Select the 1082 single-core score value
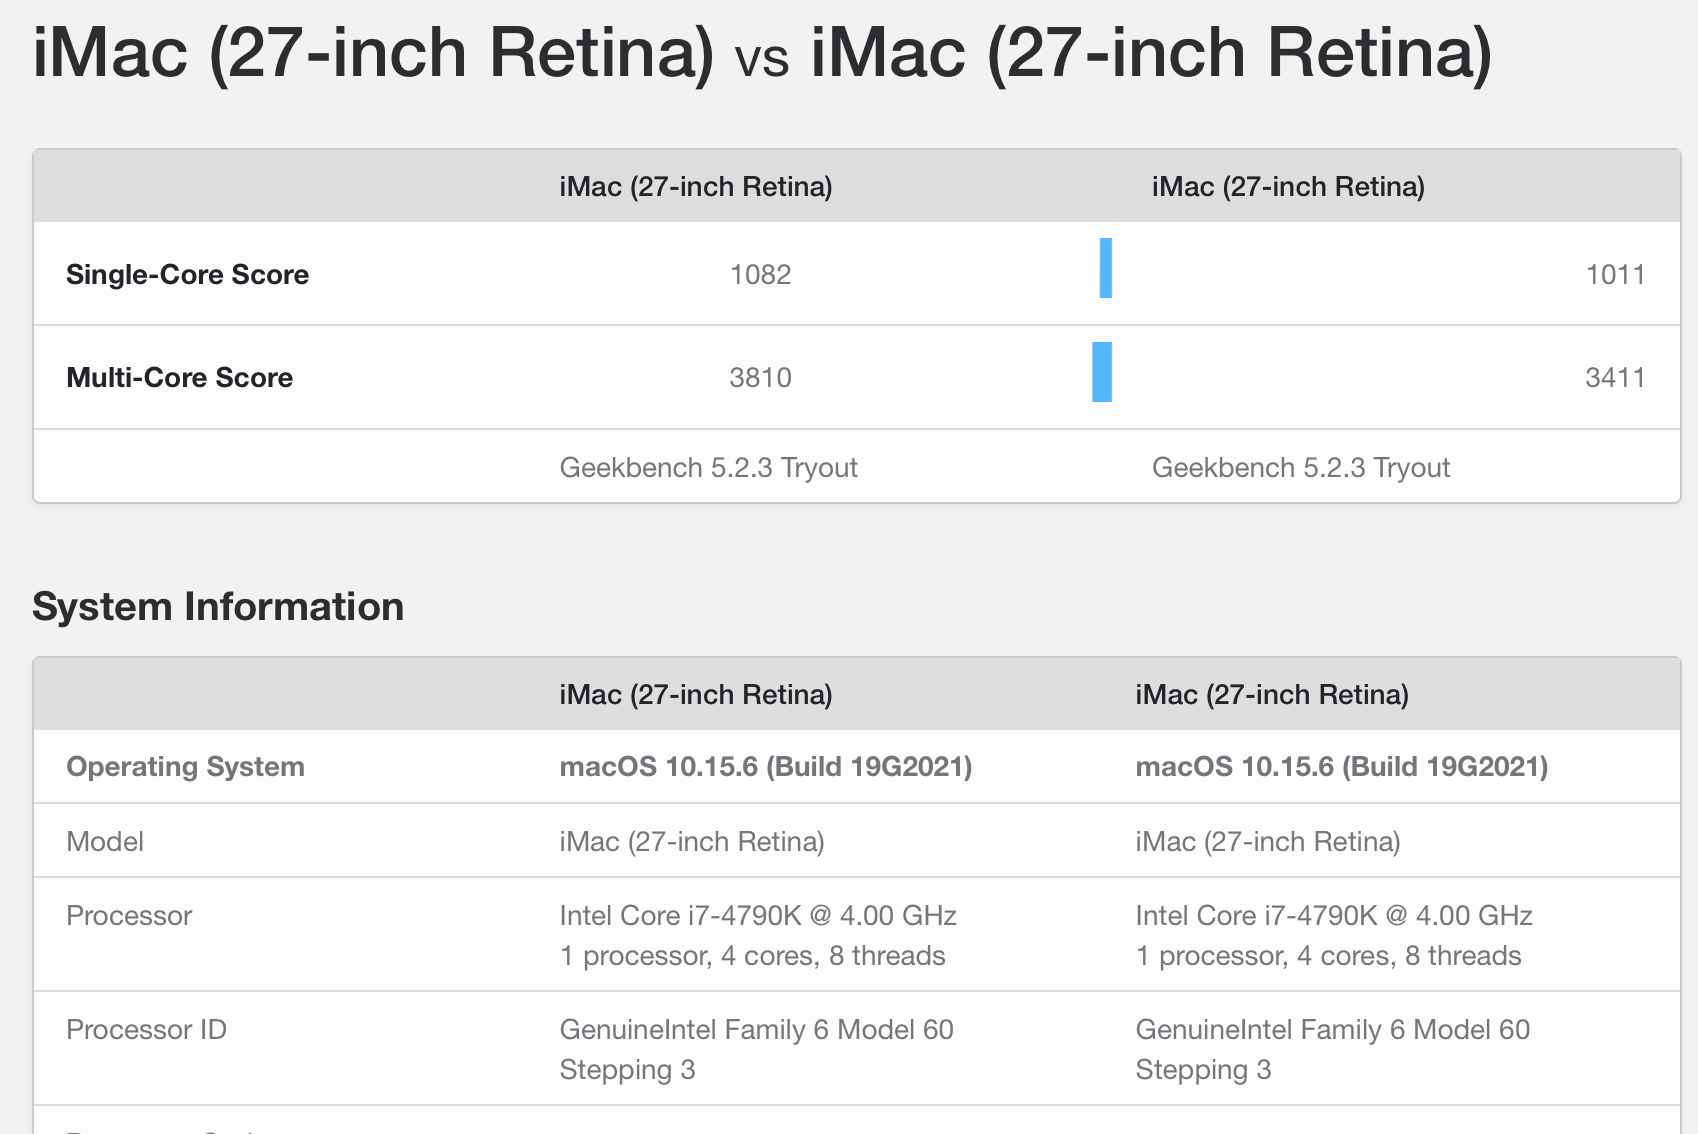This screenshot has height=1134, width=1698. click(x=760, y=275)
